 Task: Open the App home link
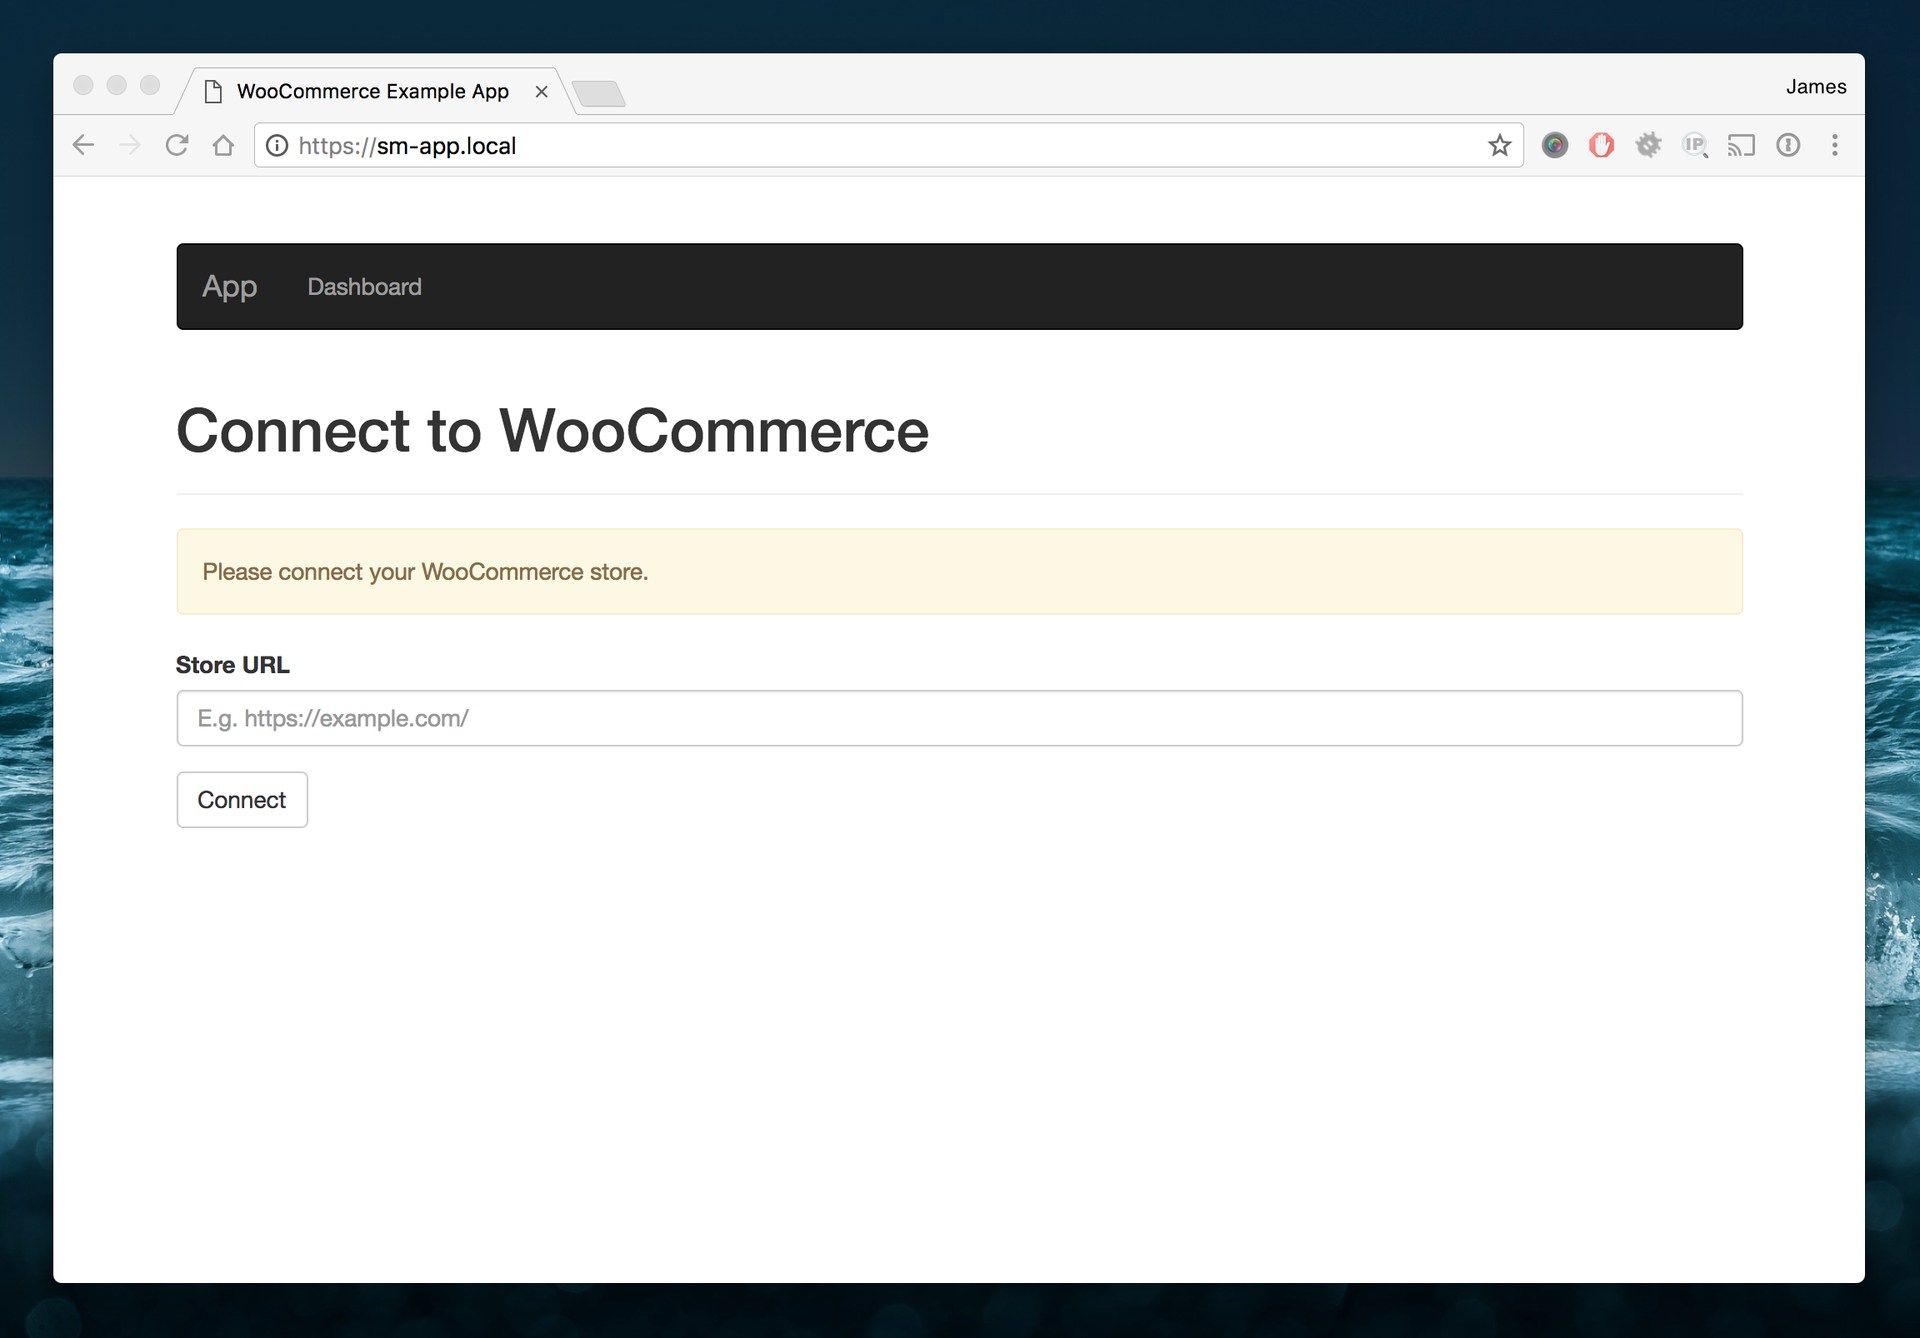(229, 287)
